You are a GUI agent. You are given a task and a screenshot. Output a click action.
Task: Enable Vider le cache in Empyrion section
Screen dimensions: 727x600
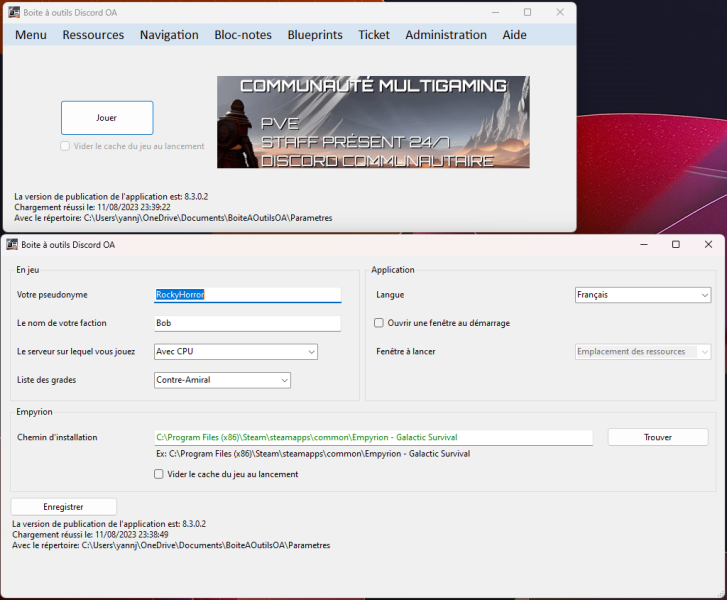[159, 474]
